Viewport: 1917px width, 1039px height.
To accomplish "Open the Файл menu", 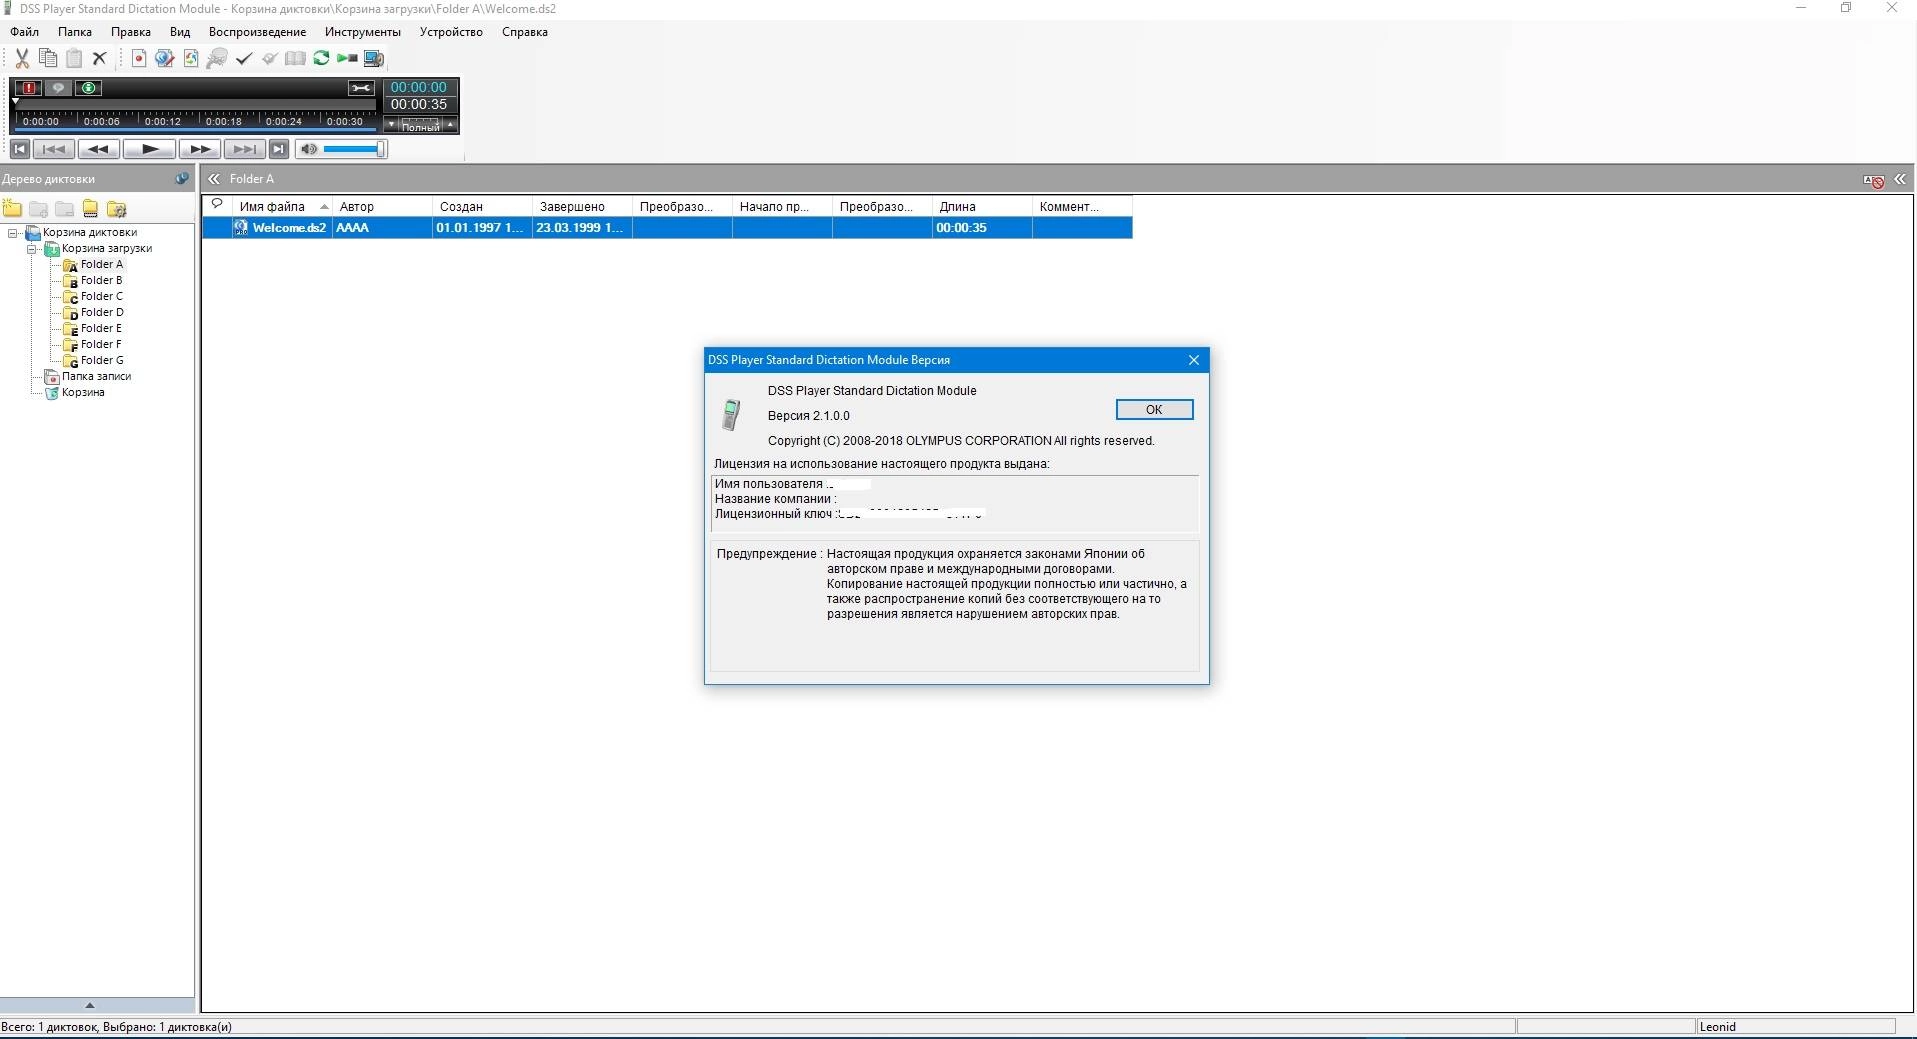I will coord(25,32).
